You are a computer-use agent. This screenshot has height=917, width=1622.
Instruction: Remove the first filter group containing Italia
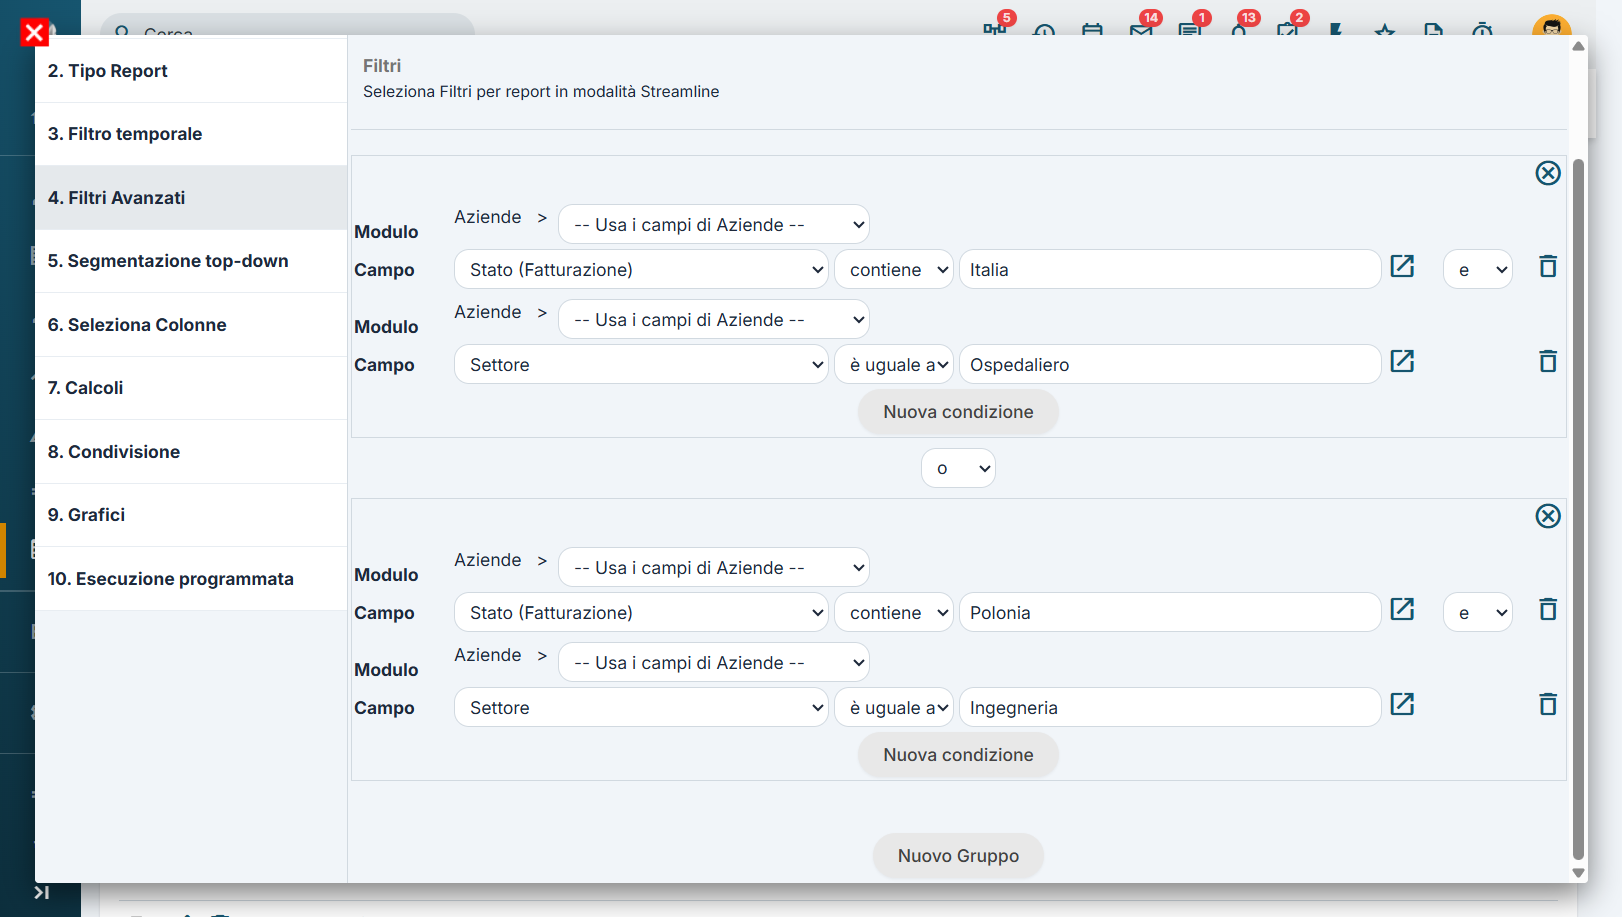coord(1548,173)
